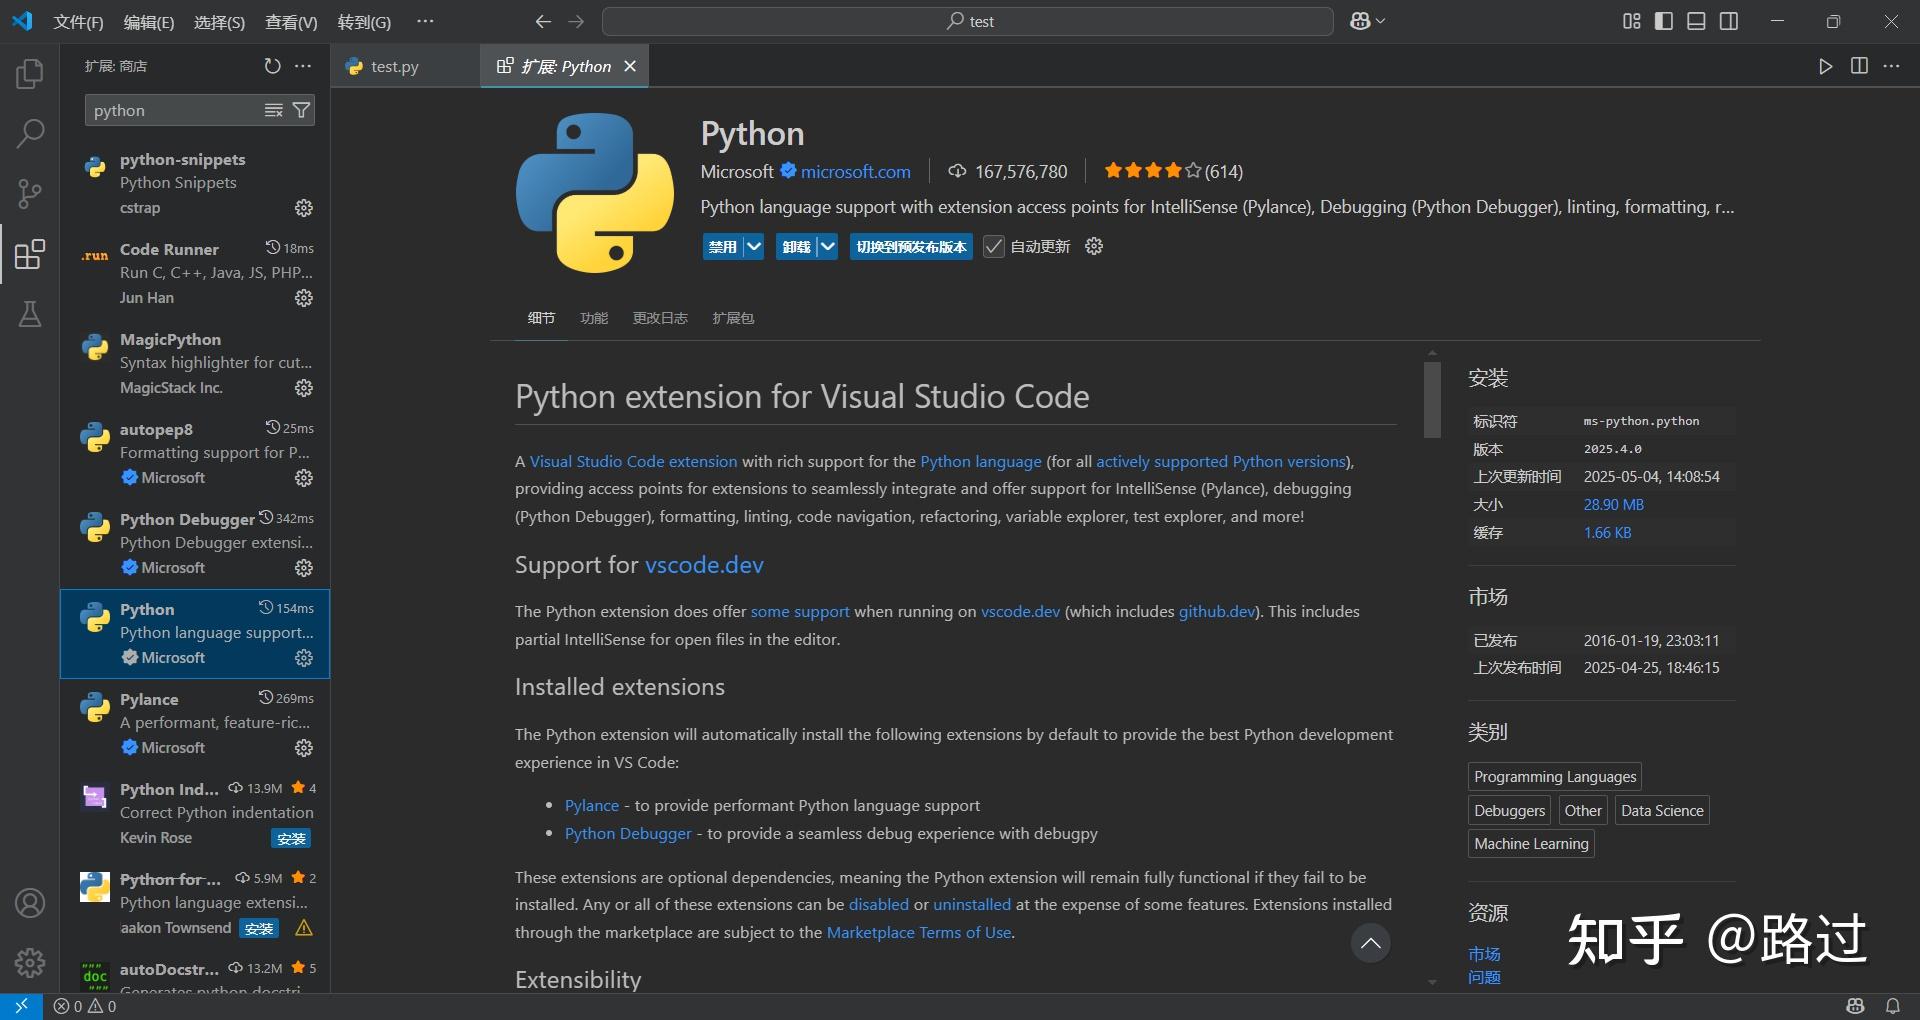1920x1020 pixels.
Task: Open the Accounts icon in the activity bar
Action: (29, 902)
